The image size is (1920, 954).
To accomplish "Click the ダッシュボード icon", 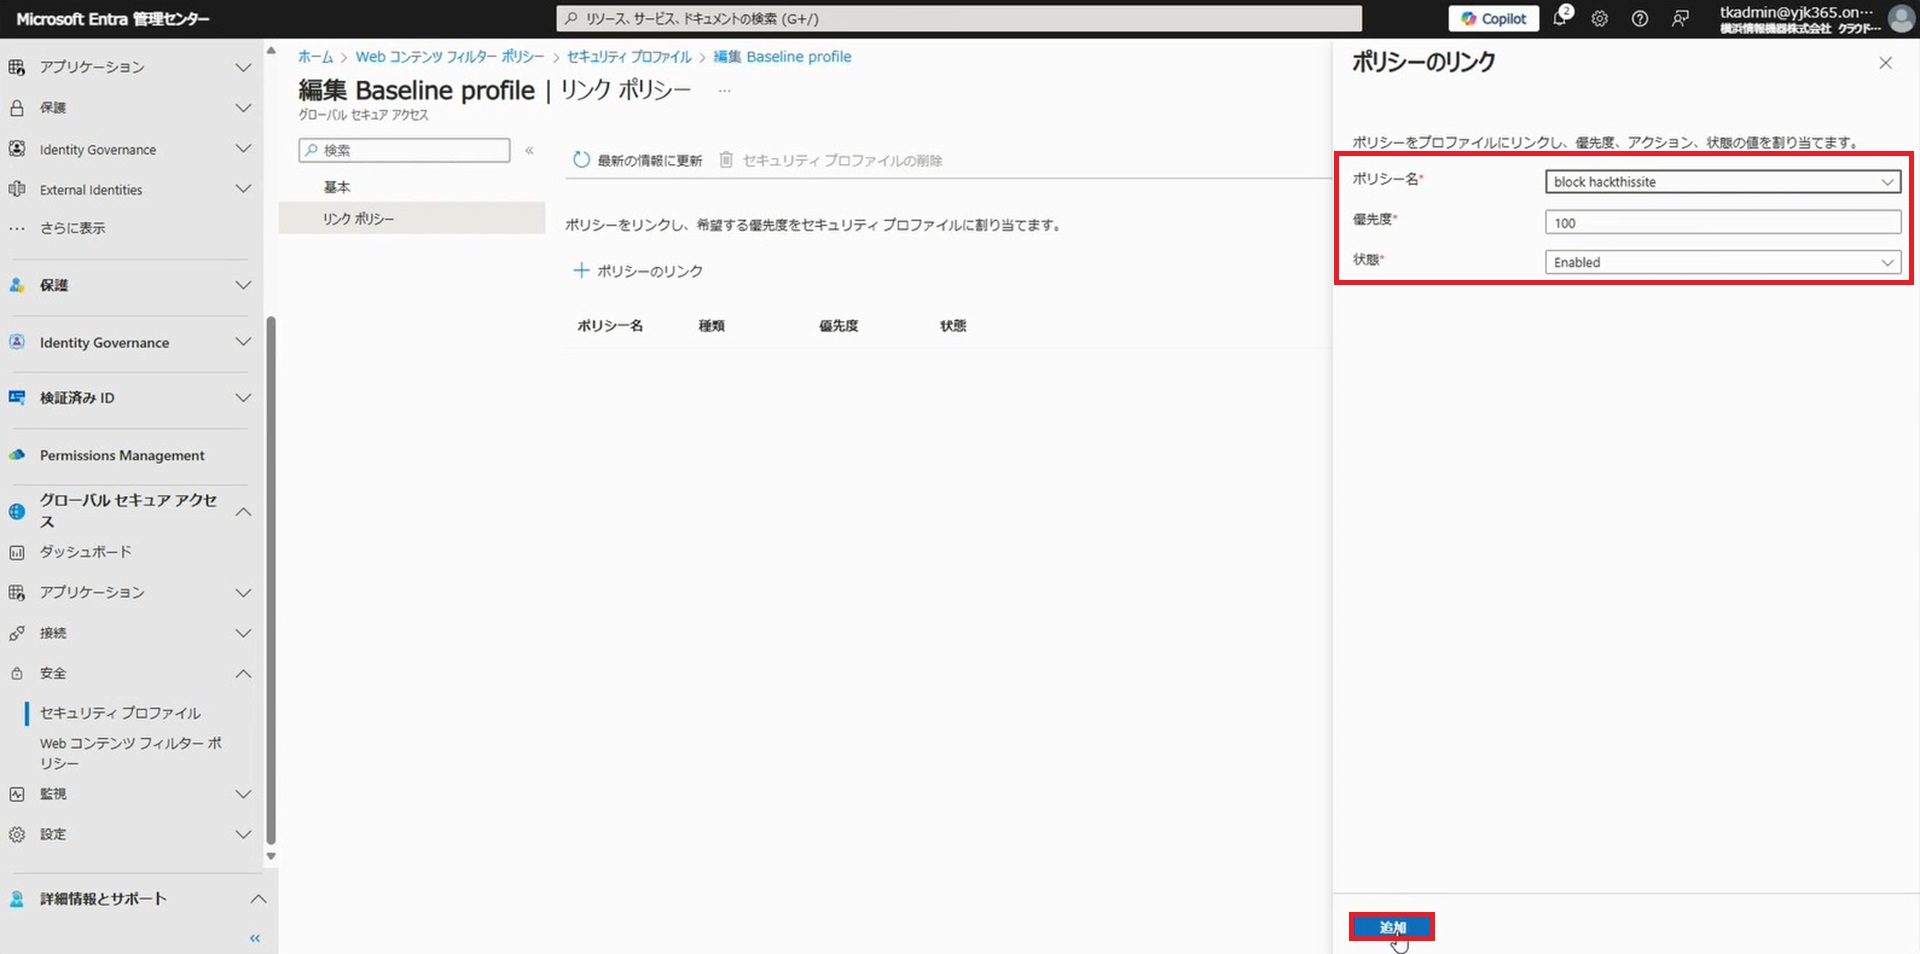I will (17, 552).
